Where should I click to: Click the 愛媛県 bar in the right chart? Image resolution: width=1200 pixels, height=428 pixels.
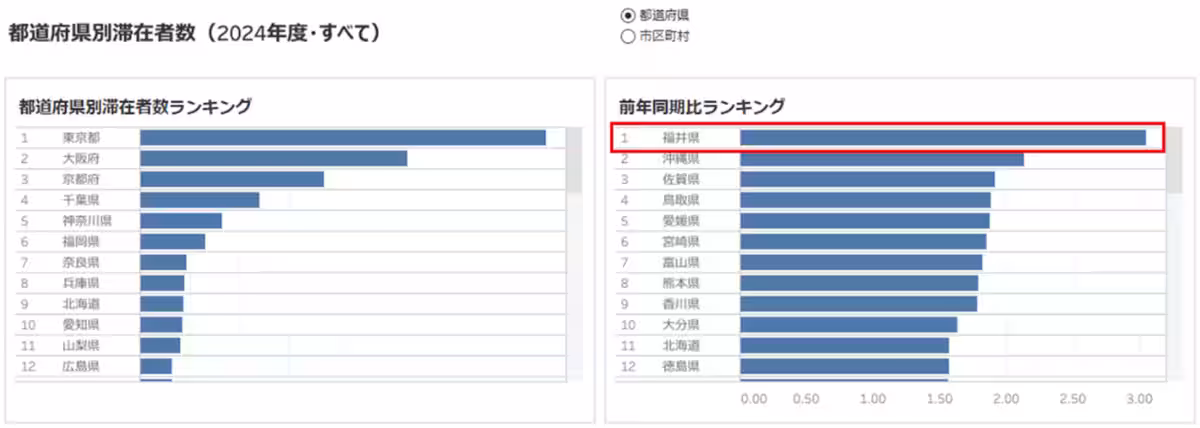(864, 221)
